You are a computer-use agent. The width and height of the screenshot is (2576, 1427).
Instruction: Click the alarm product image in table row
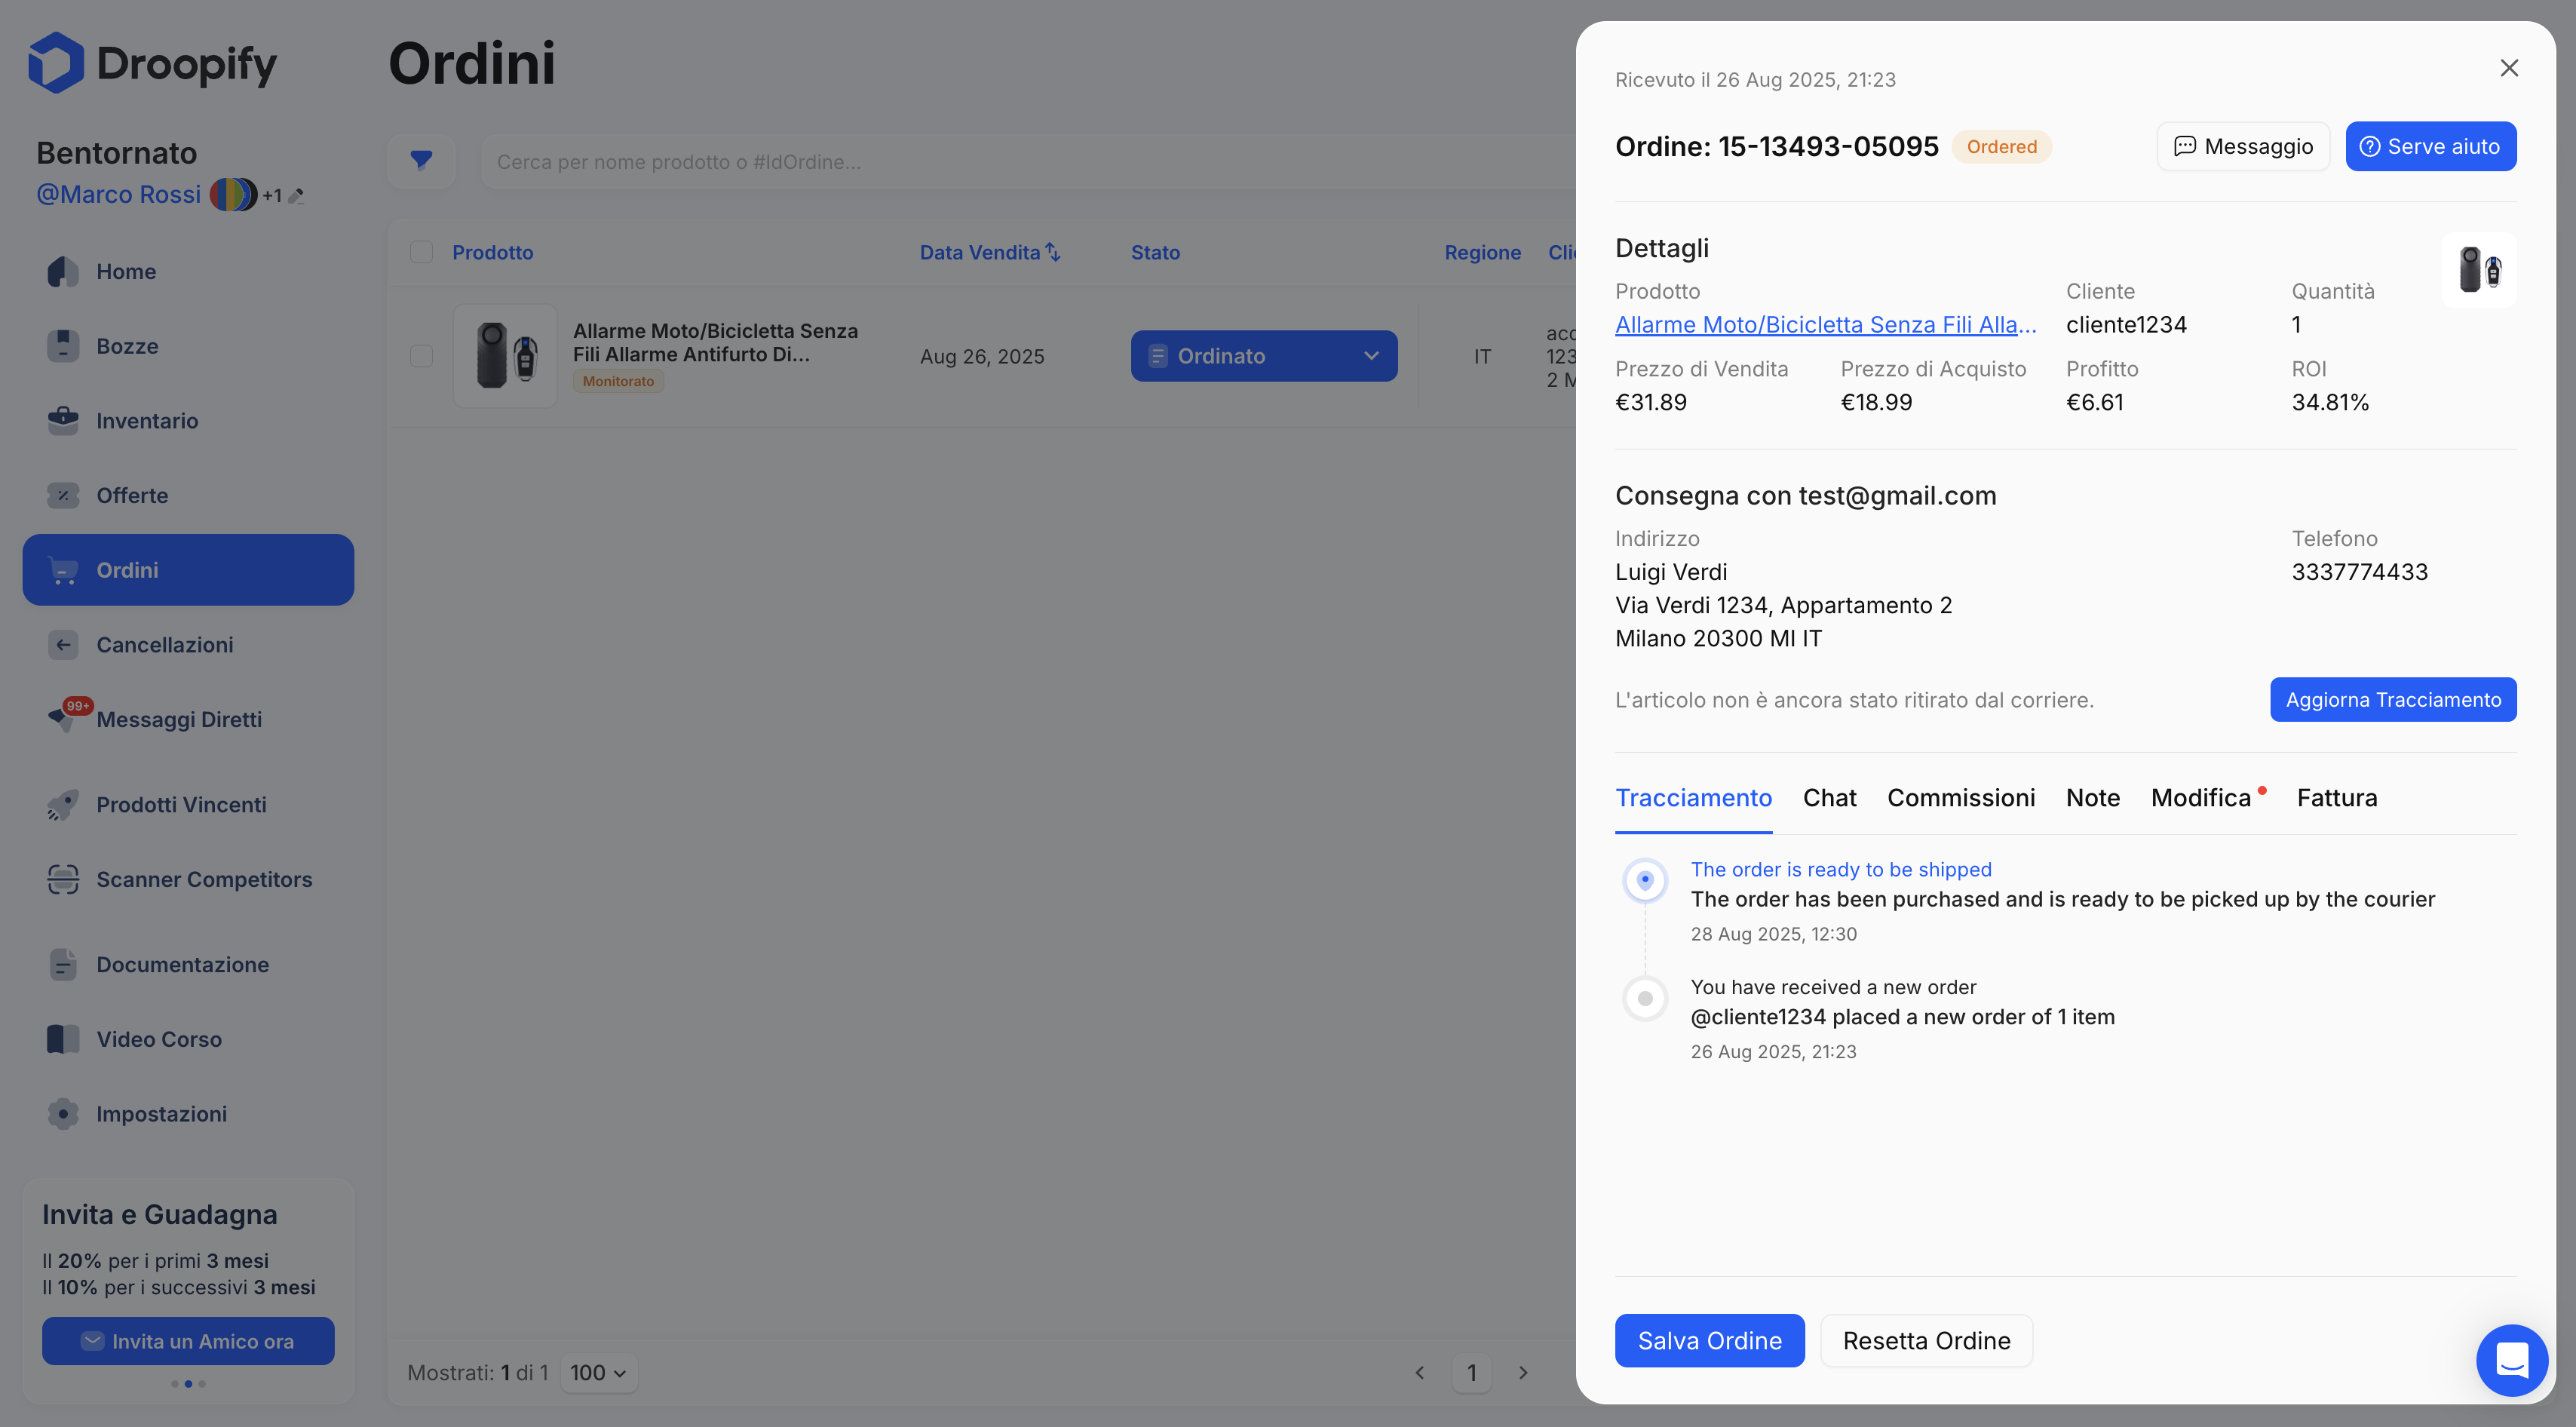pyautogui.click(x=505, y=356)
